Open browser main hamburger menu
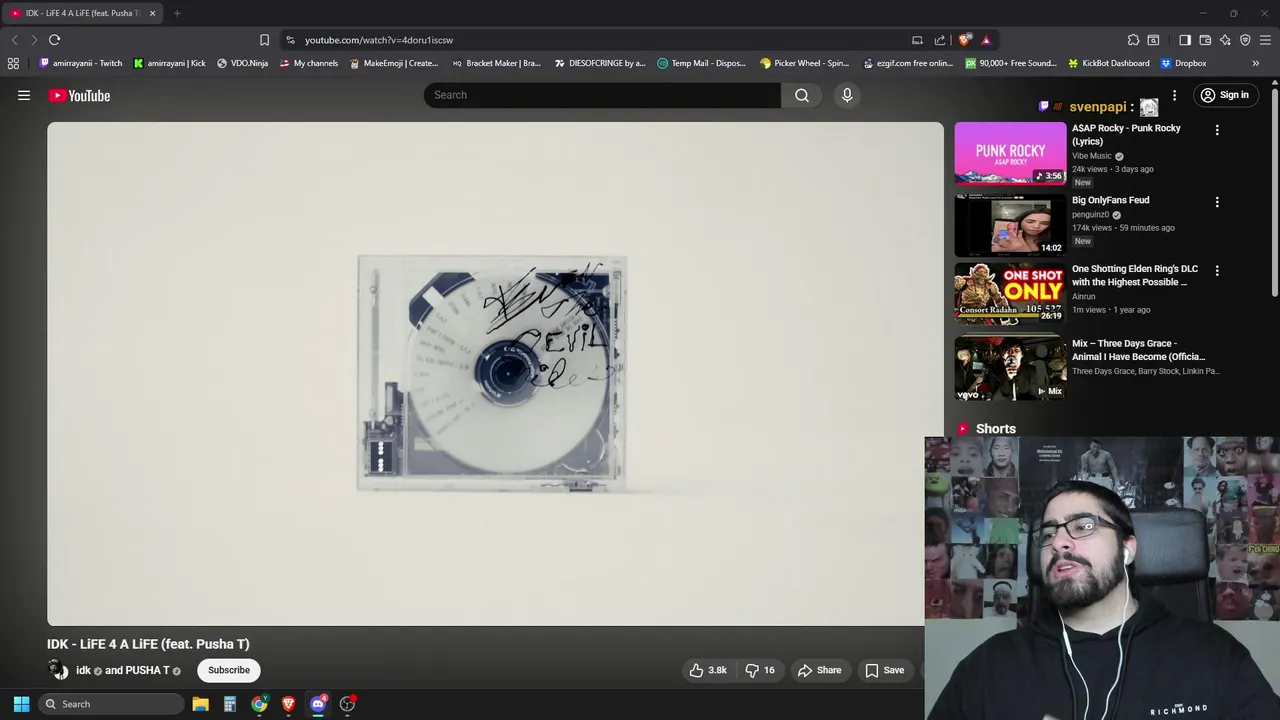1280x720 pixels. pyautogui.click(x=1266, y=40)
